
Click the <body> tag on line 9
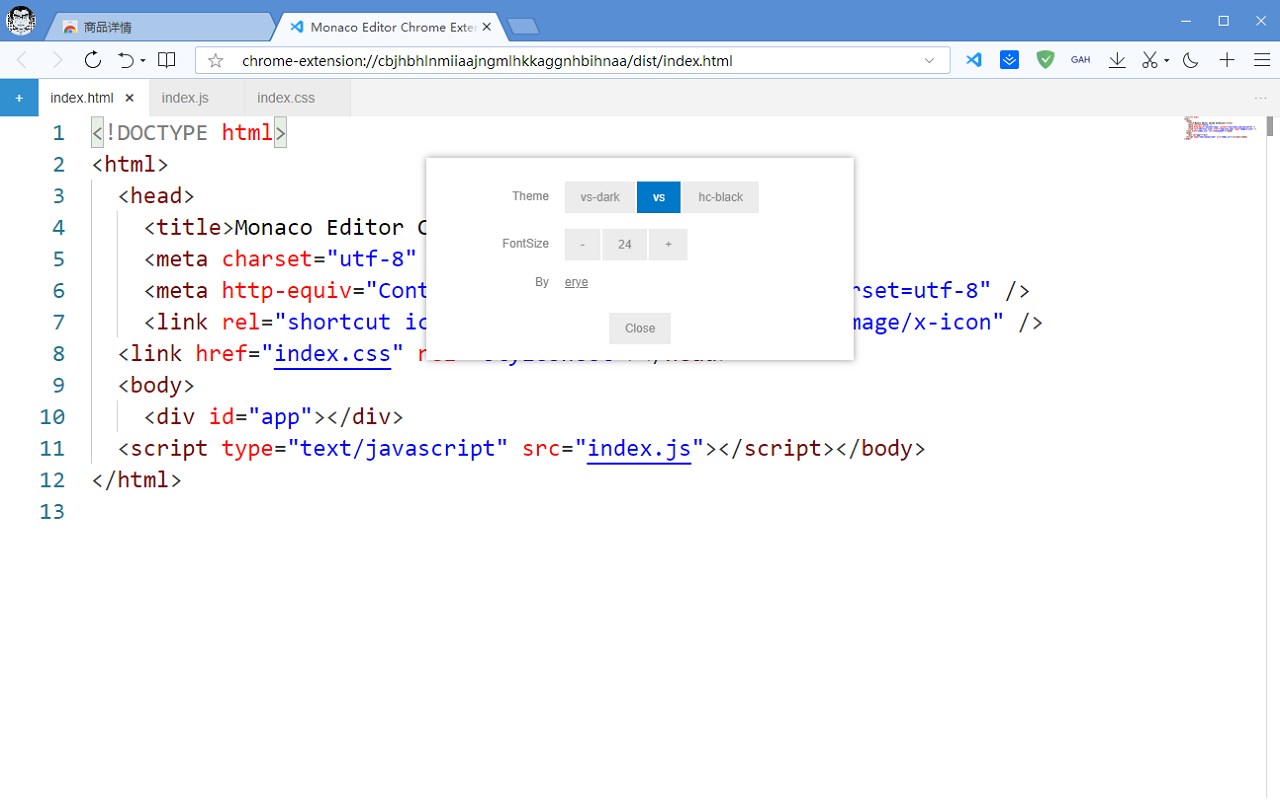(156, 385)
